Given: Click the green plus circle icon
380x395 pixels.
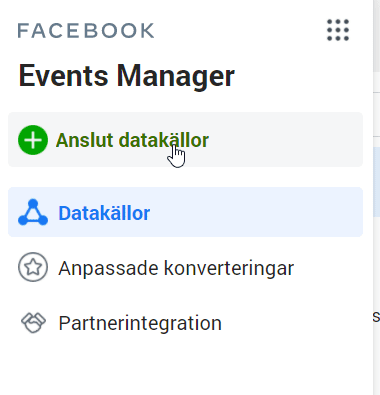Looking at the screenshot, I should 33,140.
